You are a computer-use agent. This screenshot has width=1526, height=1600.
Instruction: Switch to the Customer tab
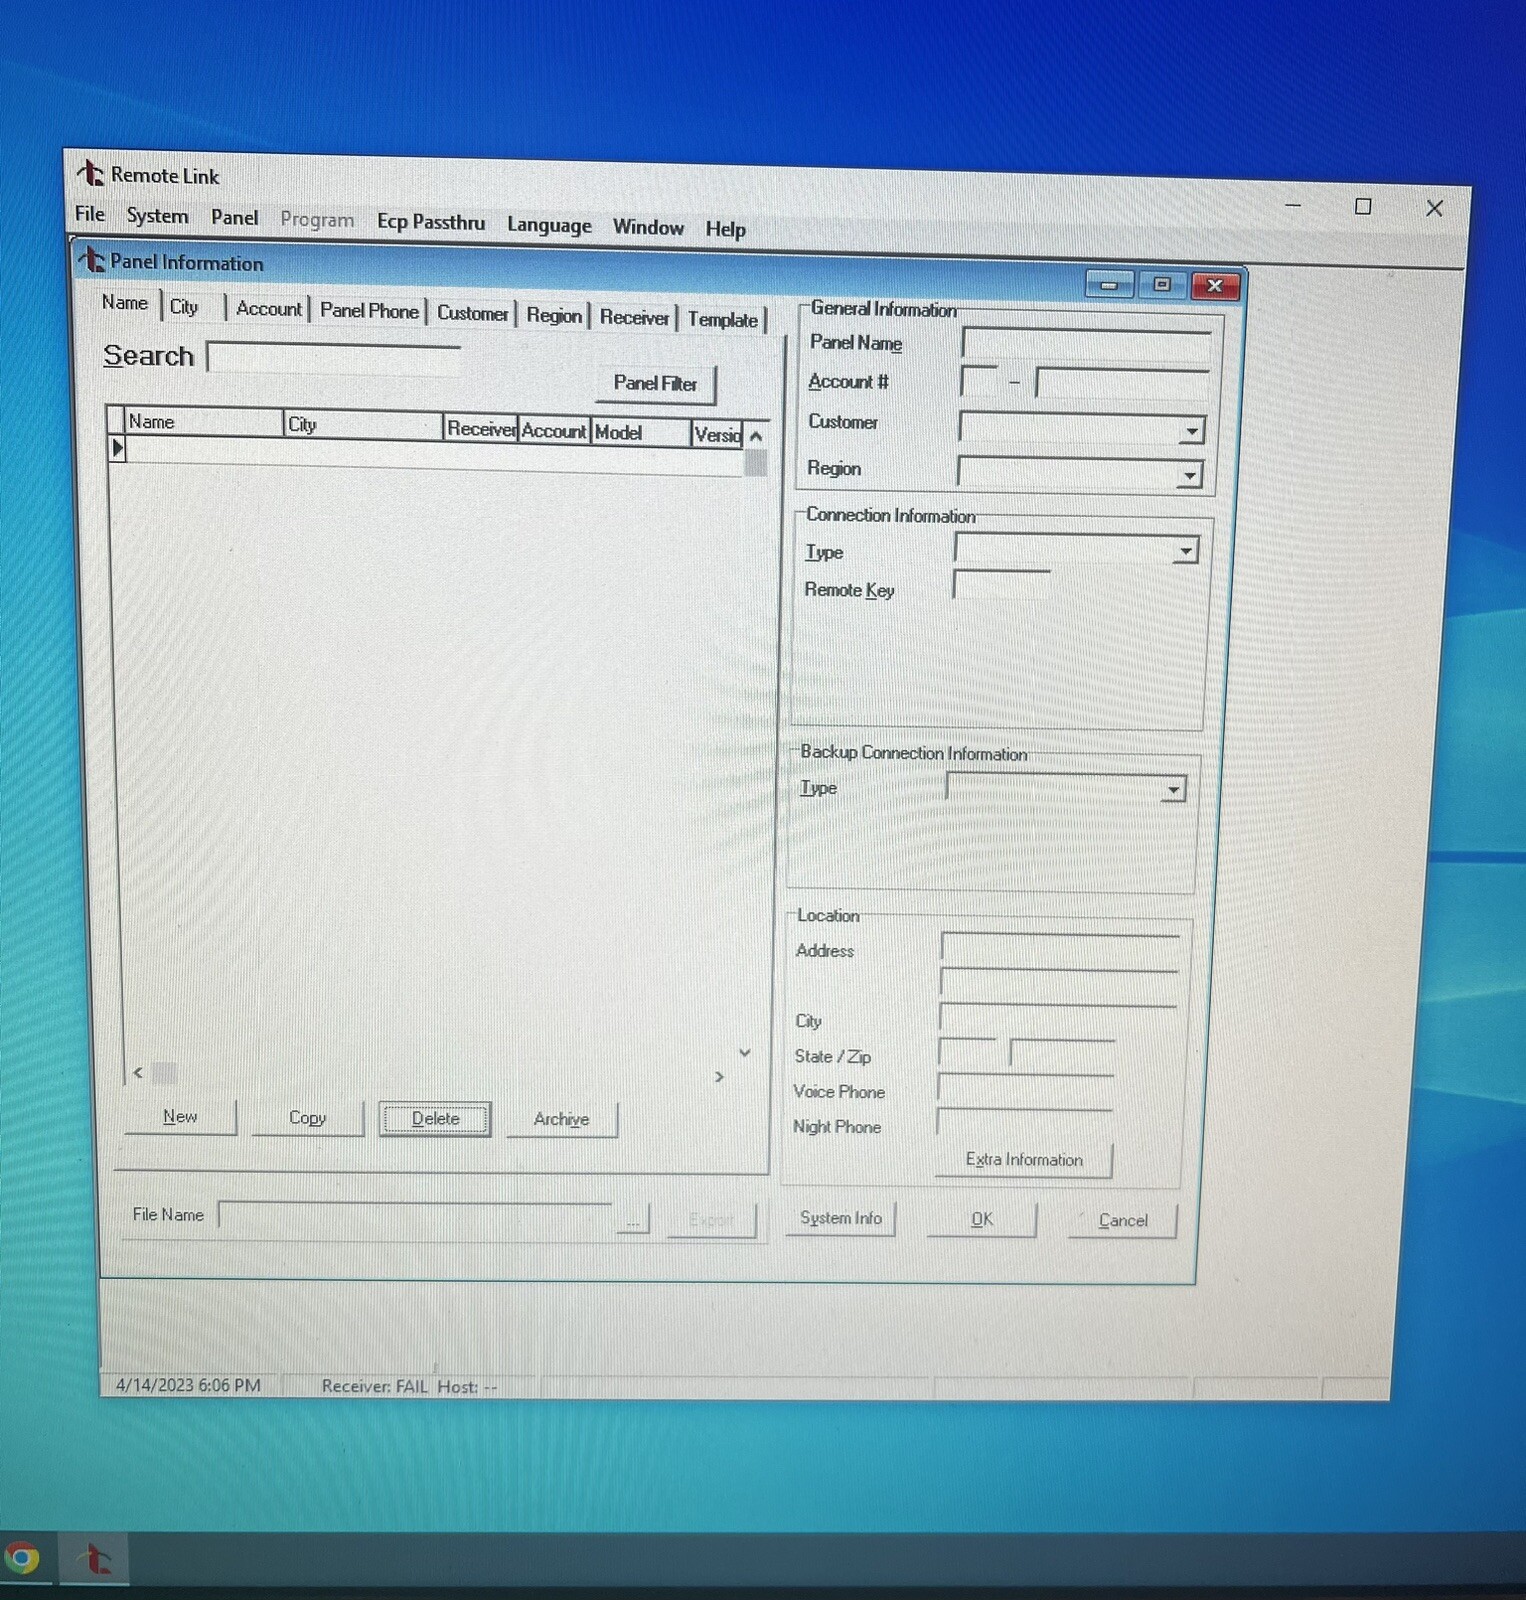point(472,313)
